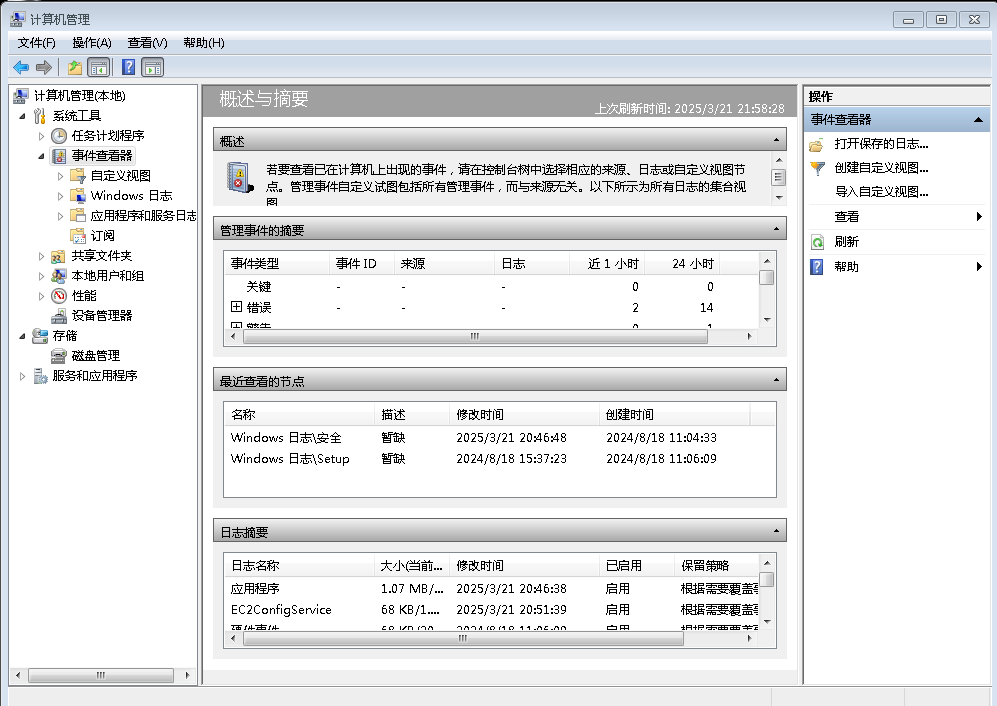Click the 事件类型 column header
This screenshot has height=706, width=997.
pyautogui.click(x=277, y=263)
